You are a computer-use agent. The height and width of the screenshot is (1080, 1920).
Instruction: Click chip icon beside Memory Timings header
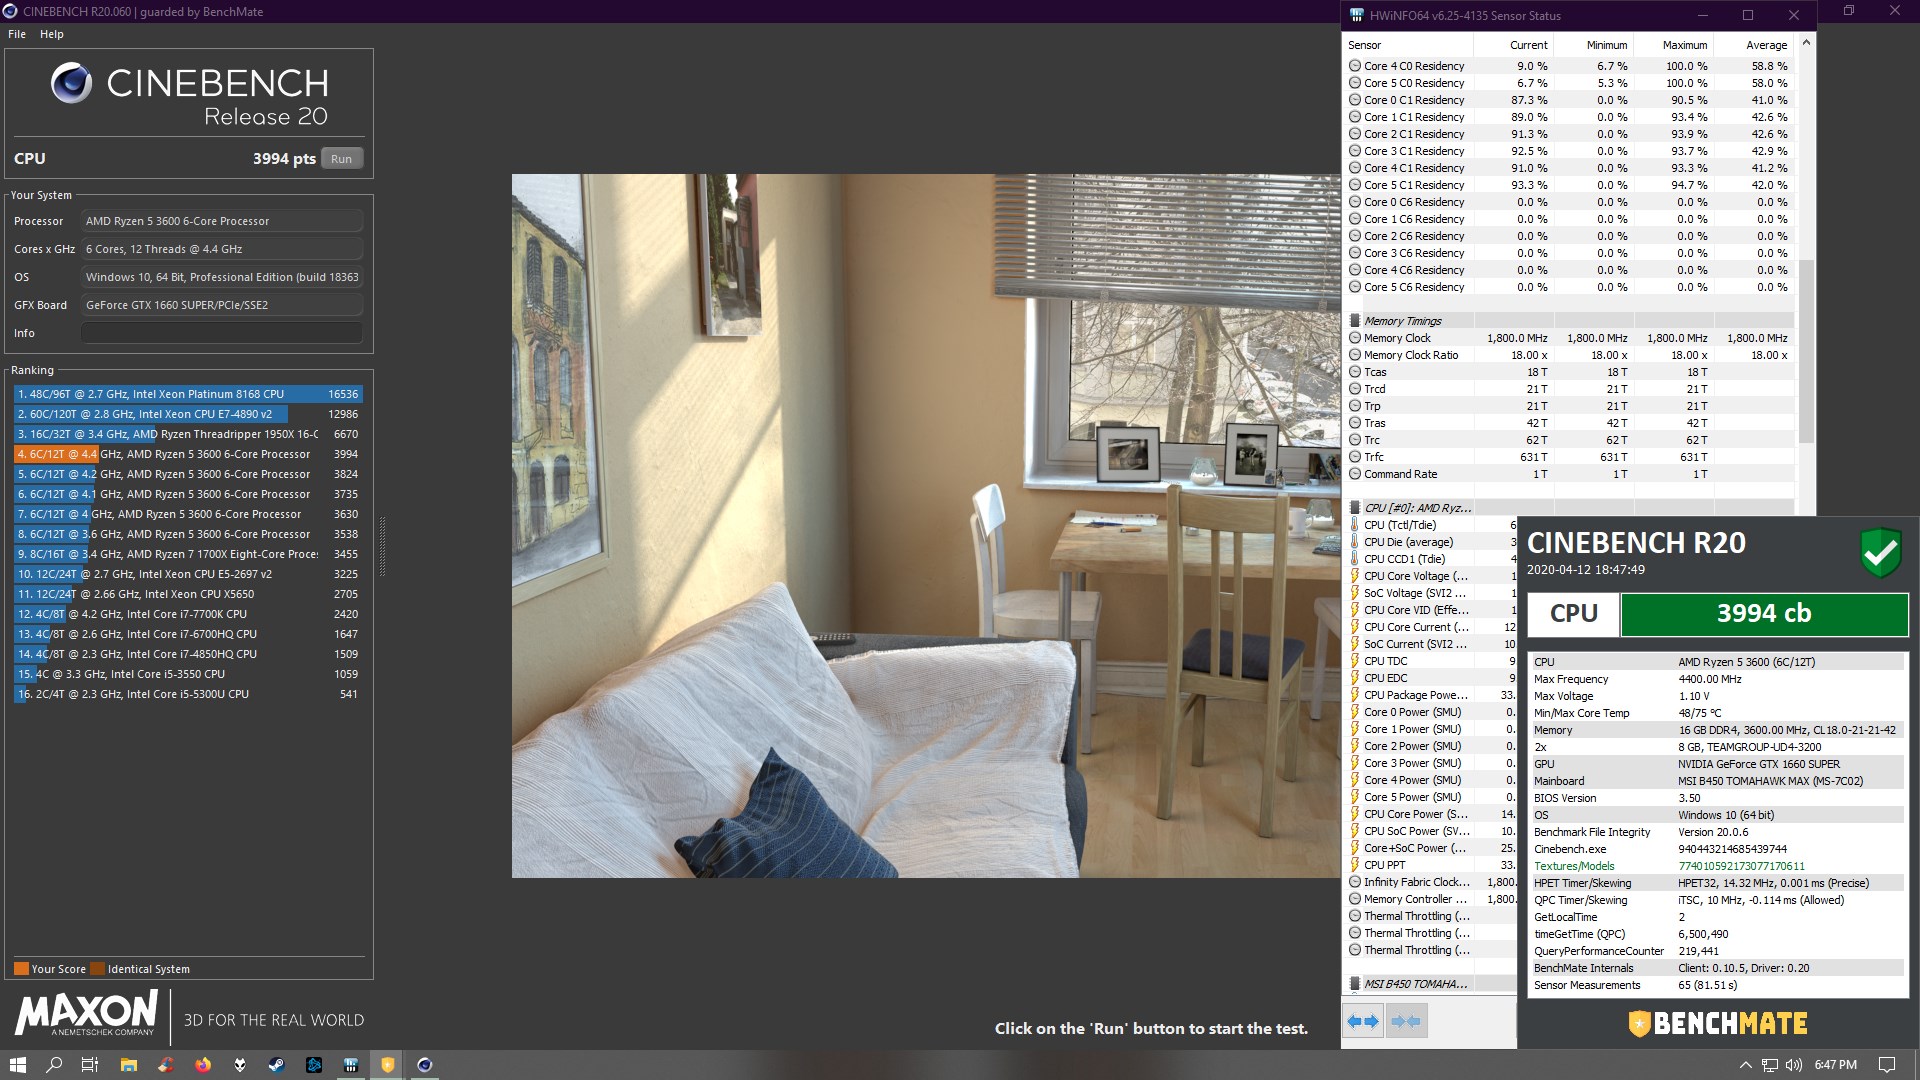click(1355, 321)
